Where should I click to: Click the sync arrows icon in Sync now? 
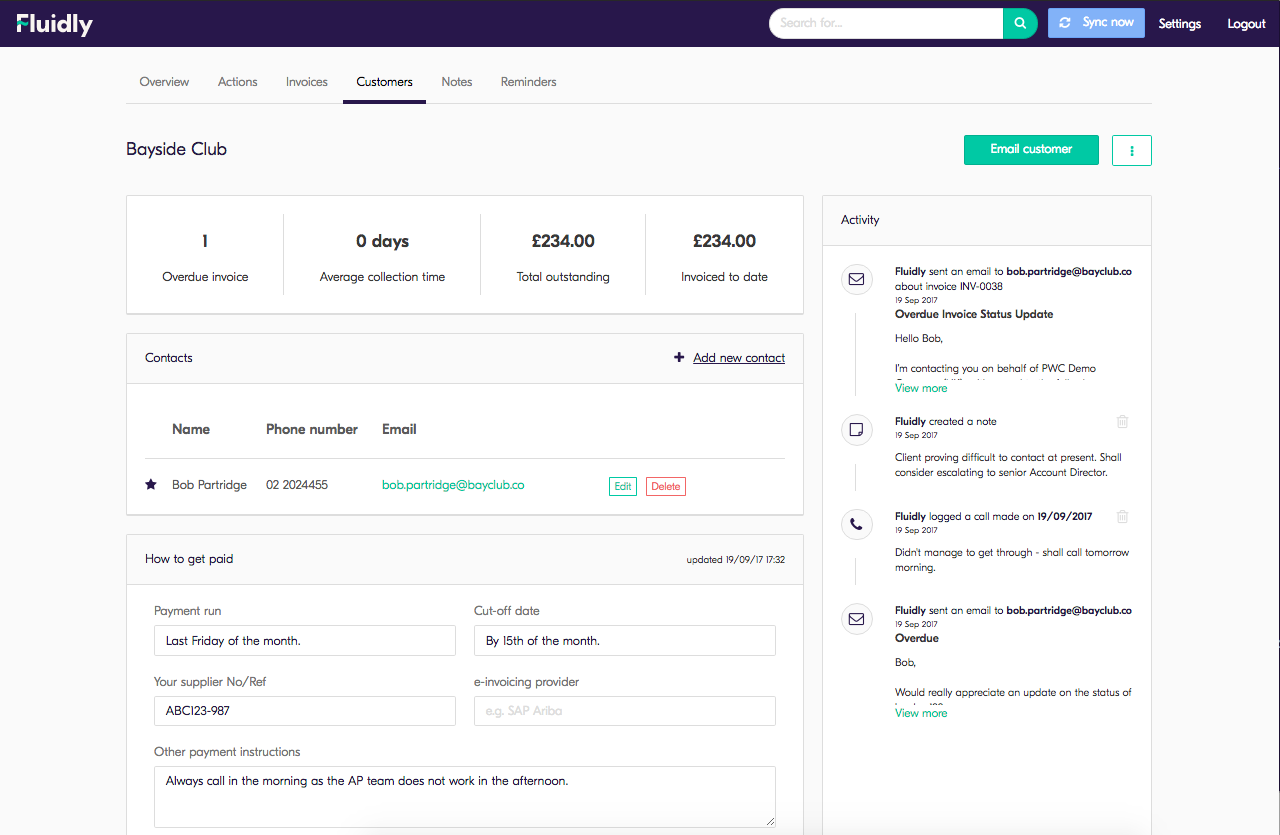click(1064, 22)
